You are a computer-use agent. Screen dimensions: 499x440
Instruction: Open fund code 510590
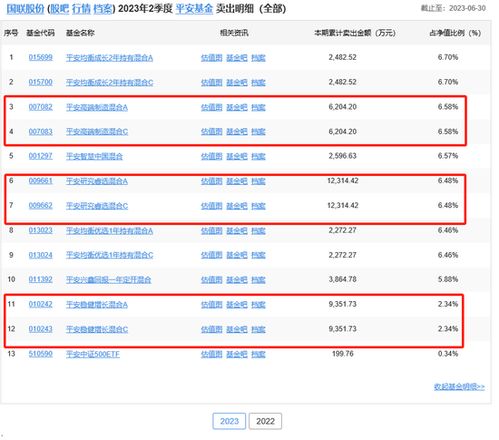(x=41, y=354)
